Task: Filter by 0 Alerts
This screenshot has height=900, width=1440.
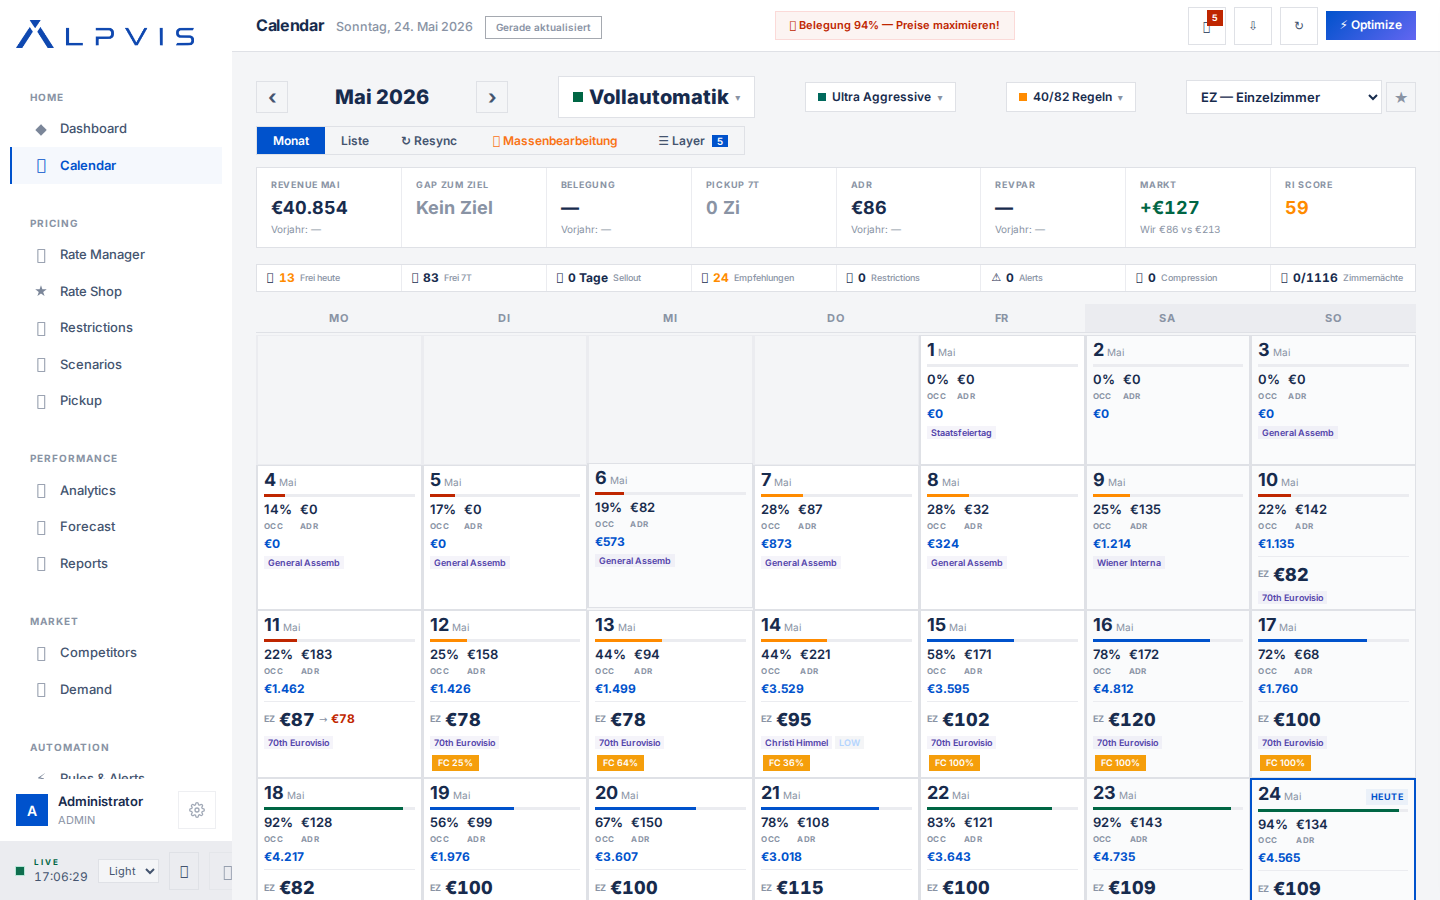Action: [x=1053, y=278]
